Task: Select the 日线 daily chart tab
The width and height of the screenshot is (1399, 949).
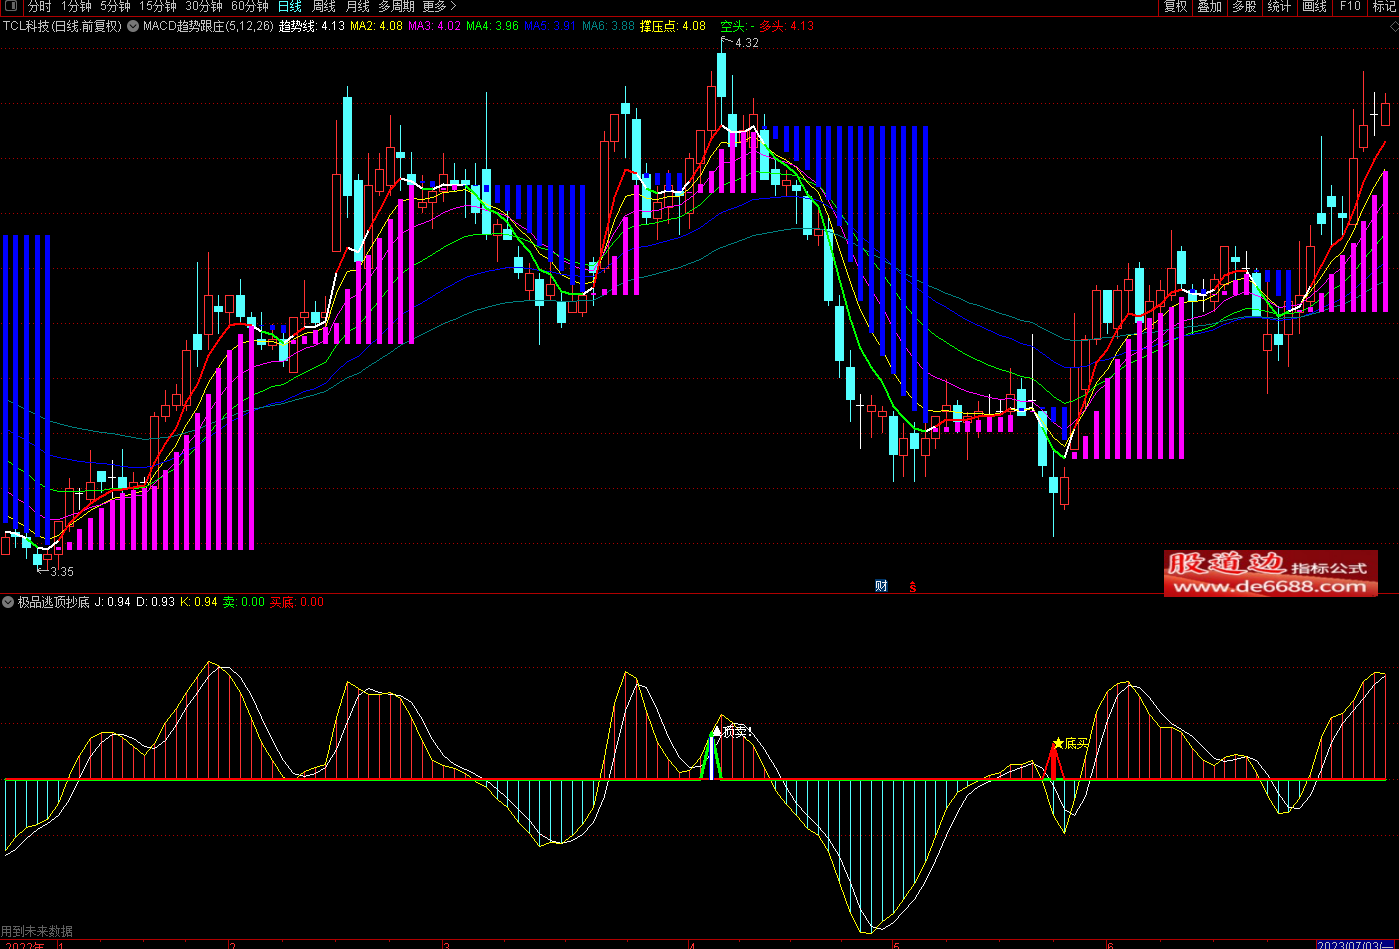Action: coord(290,7)
